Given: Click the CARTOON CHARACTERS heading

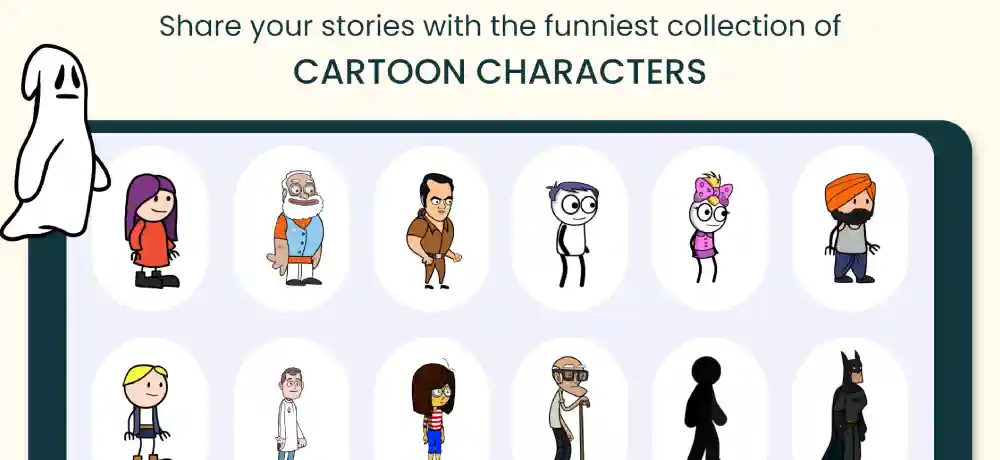Looking at the screenshot, I should [x=499, y=71].
